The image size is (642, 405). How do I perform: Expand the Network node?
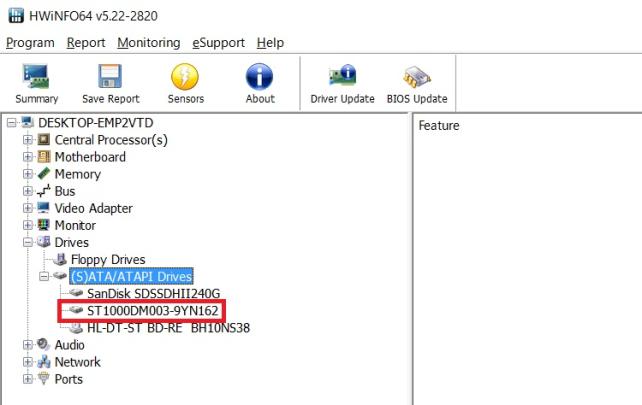(x=28, y=362)
